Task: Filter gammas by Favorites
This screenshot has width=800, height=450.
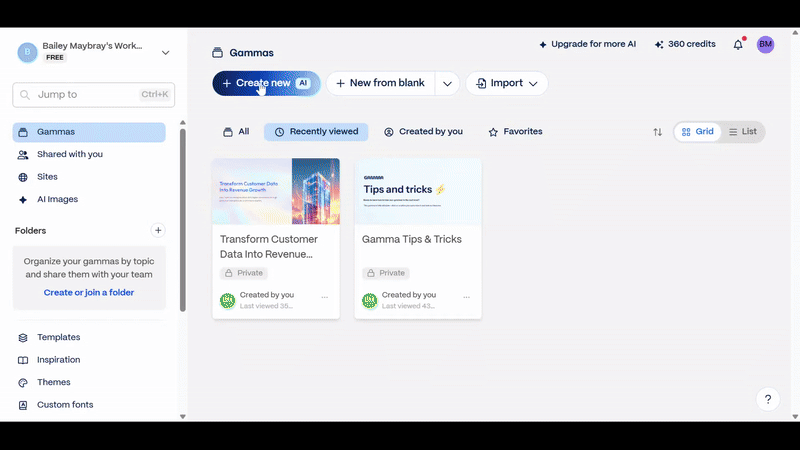Action: click(x=515, y=132)
